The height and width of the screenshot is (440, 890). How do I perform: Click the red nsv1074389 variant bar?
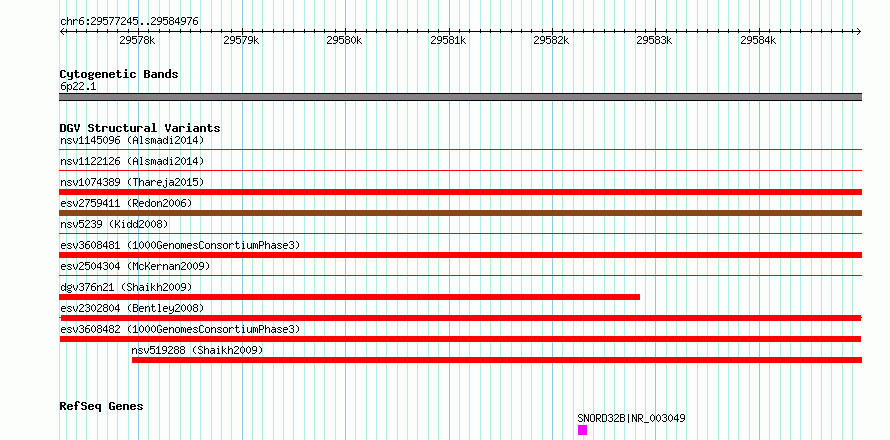click(x=461, y=192)
